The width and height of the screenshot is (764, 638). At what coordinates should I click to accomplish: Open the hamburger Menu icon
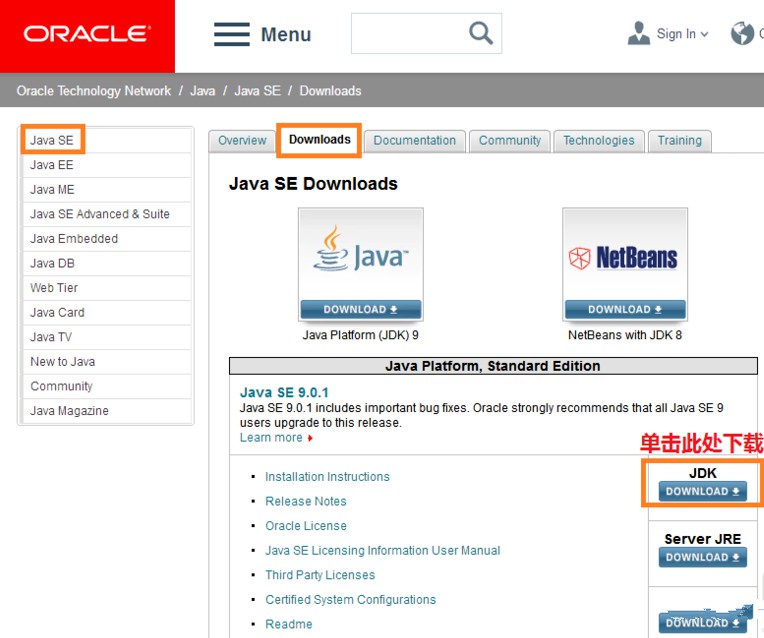tap(232, 34)
